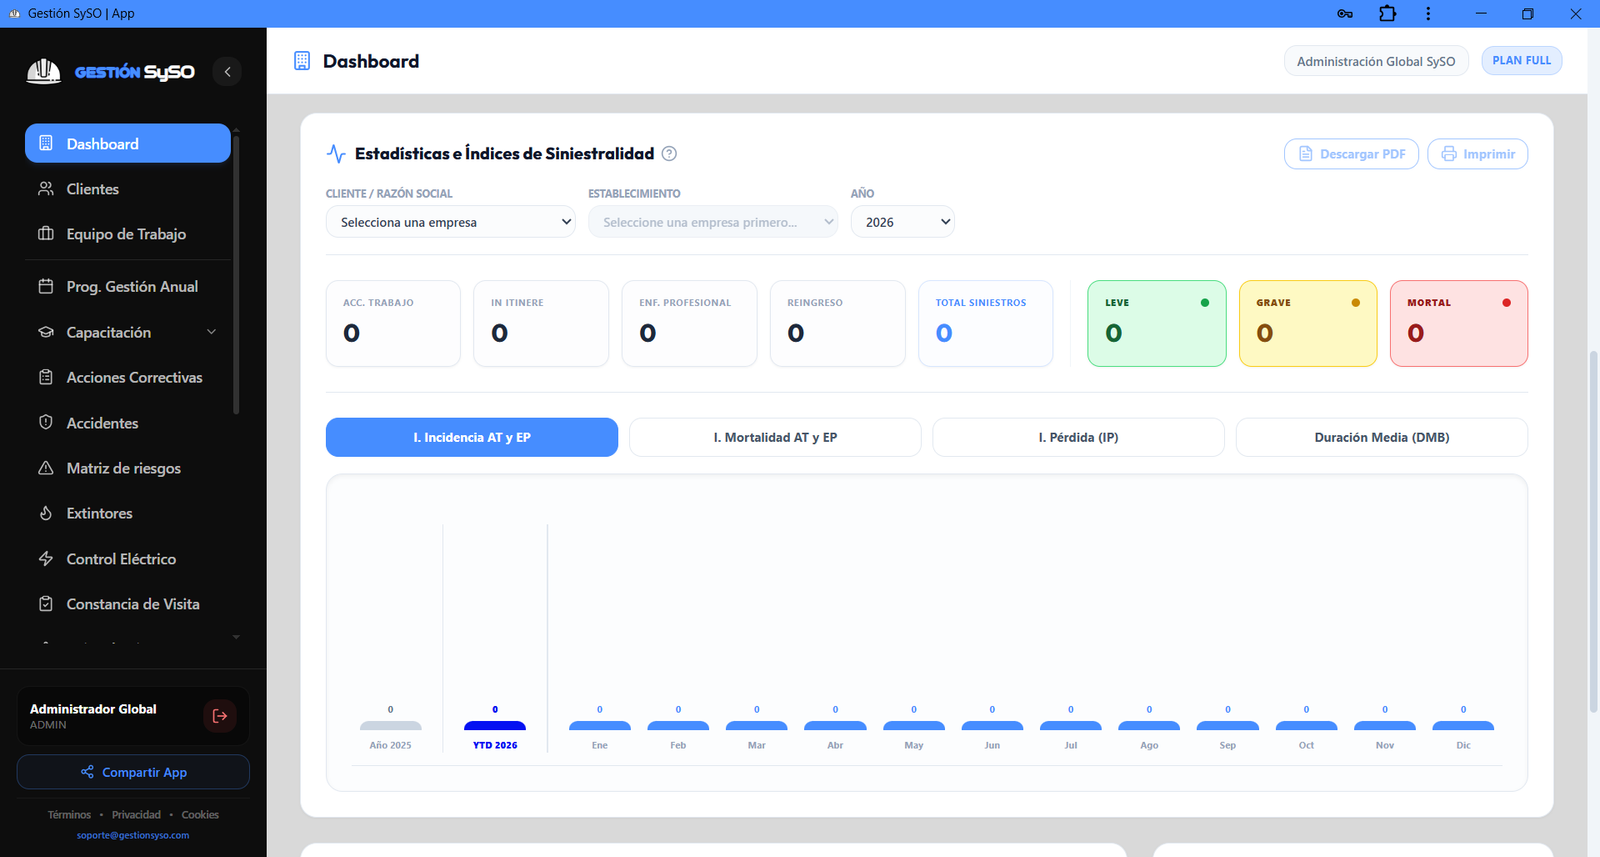
Task: Open the Dashboard sidebar item
Action: pyautogui.click(x=128, y=143)
